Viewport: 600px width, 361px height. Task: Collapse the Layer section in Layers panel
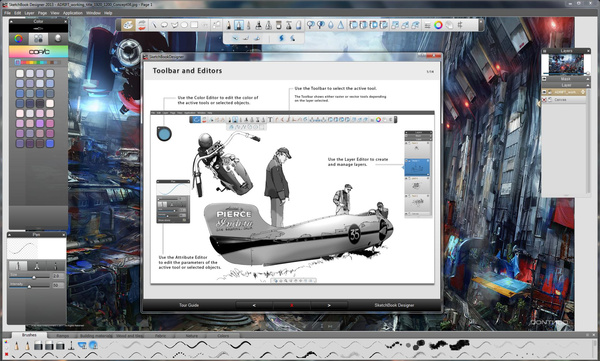click(588, 85)
